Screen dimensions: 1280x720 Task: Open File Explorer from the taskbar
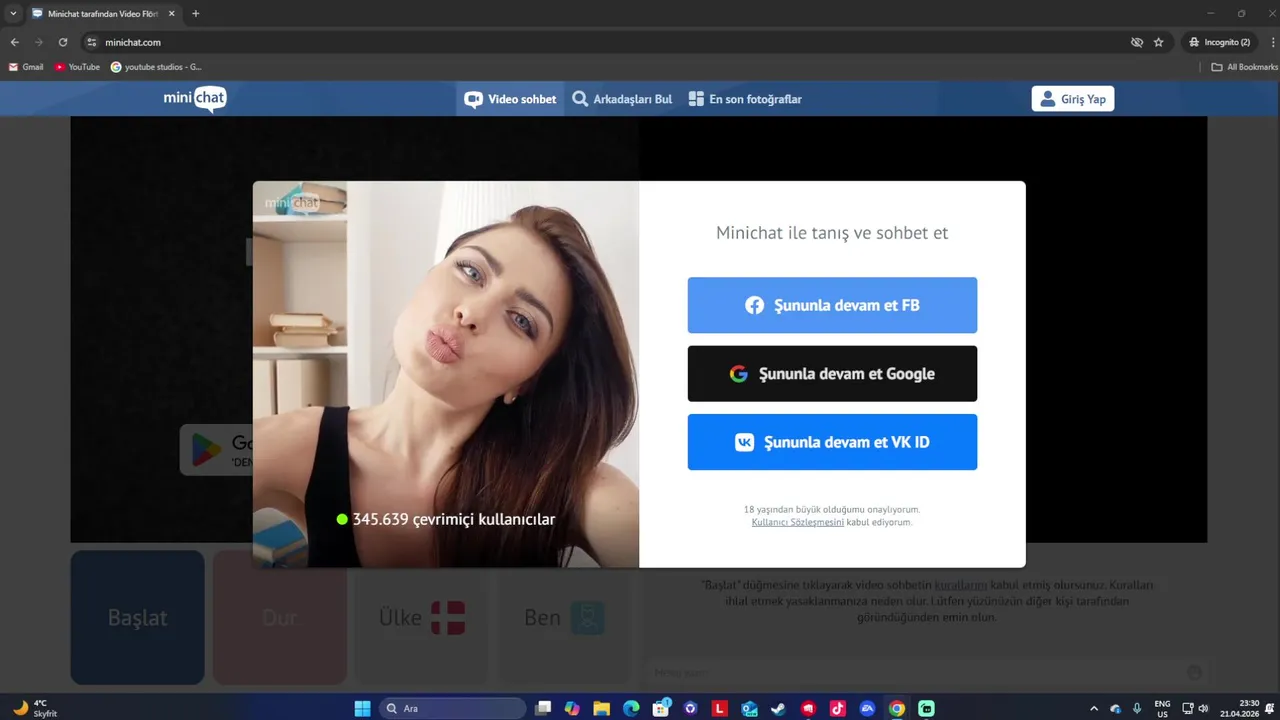click(602, 708)
